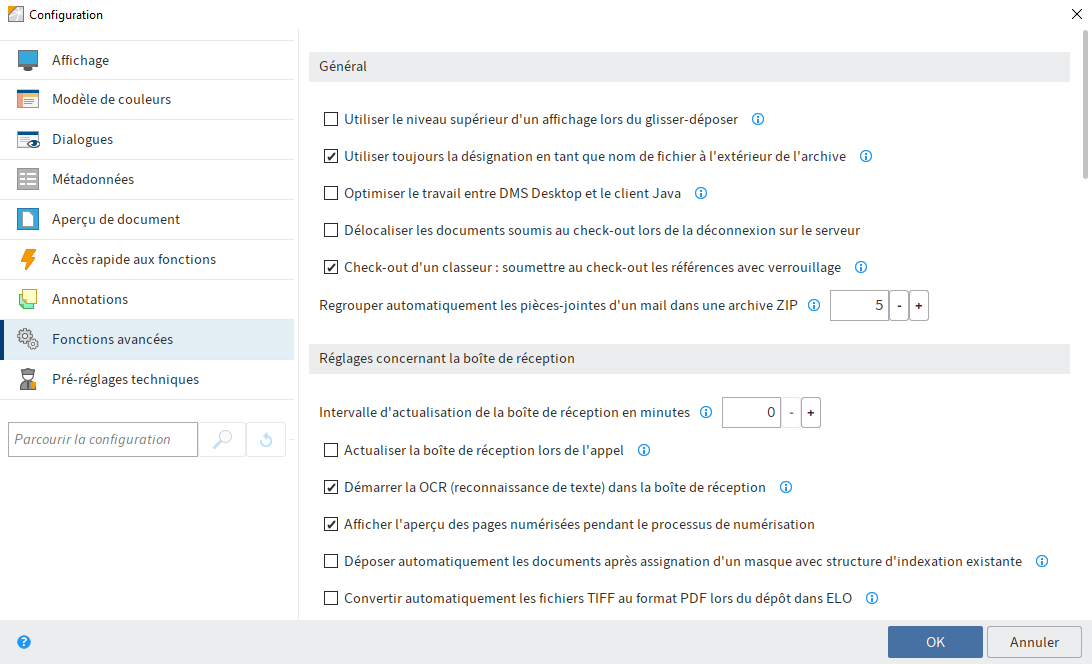Open help with the question mark icon
The height and width of the screenshot is (664, 1092).
tap(22, 641)
